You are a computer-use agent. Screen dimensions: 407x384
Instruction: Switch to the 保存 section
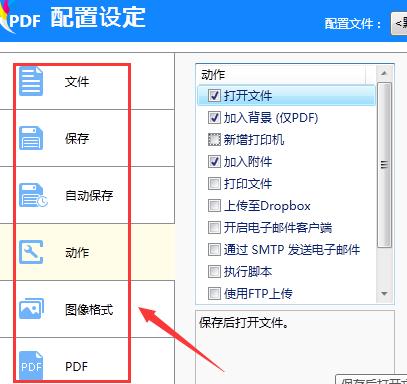[77, 138]
